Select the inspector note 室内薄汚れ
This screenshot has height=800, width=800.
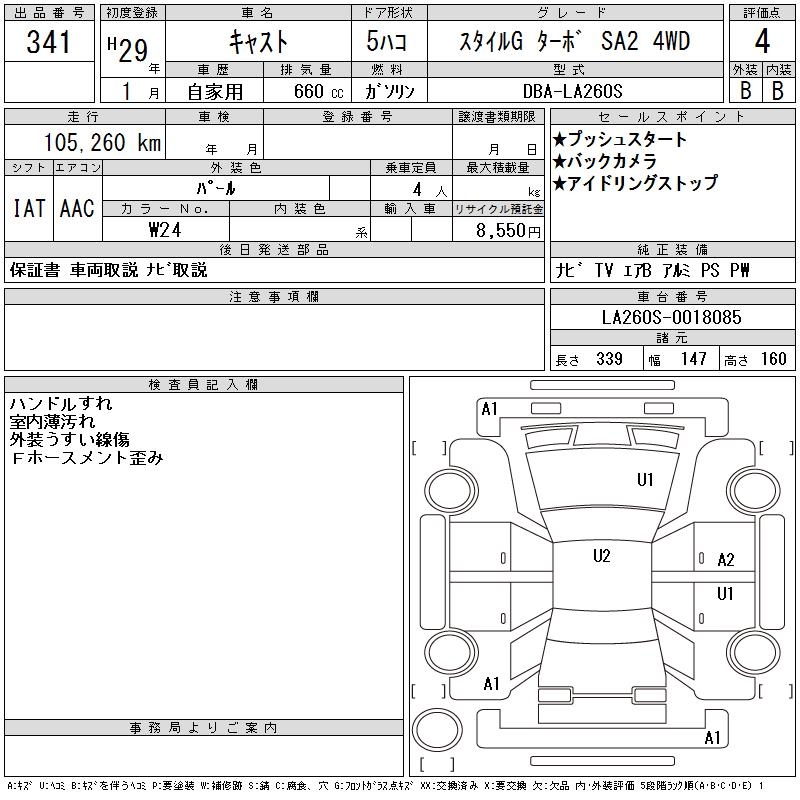(52, 421)
